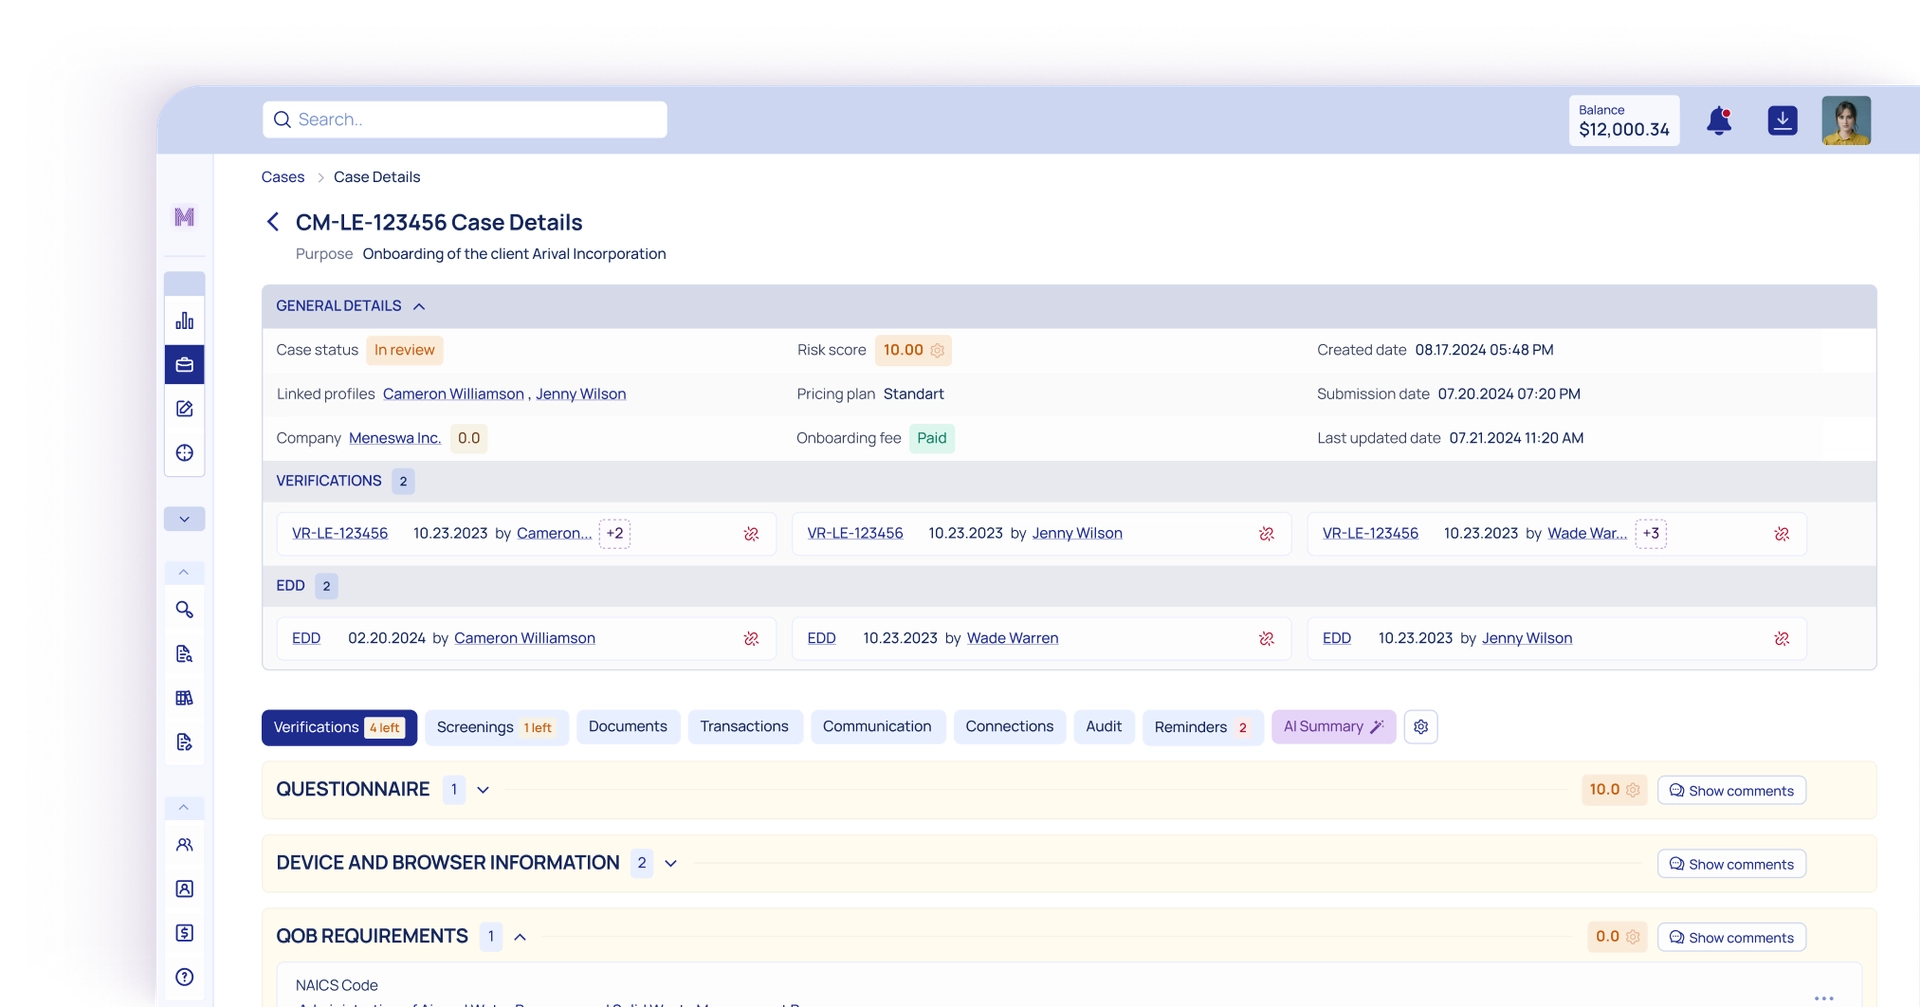Open the users group sidebar icon
Viewport: 1920px width, 1007px height.
click(x=184, y=845)
